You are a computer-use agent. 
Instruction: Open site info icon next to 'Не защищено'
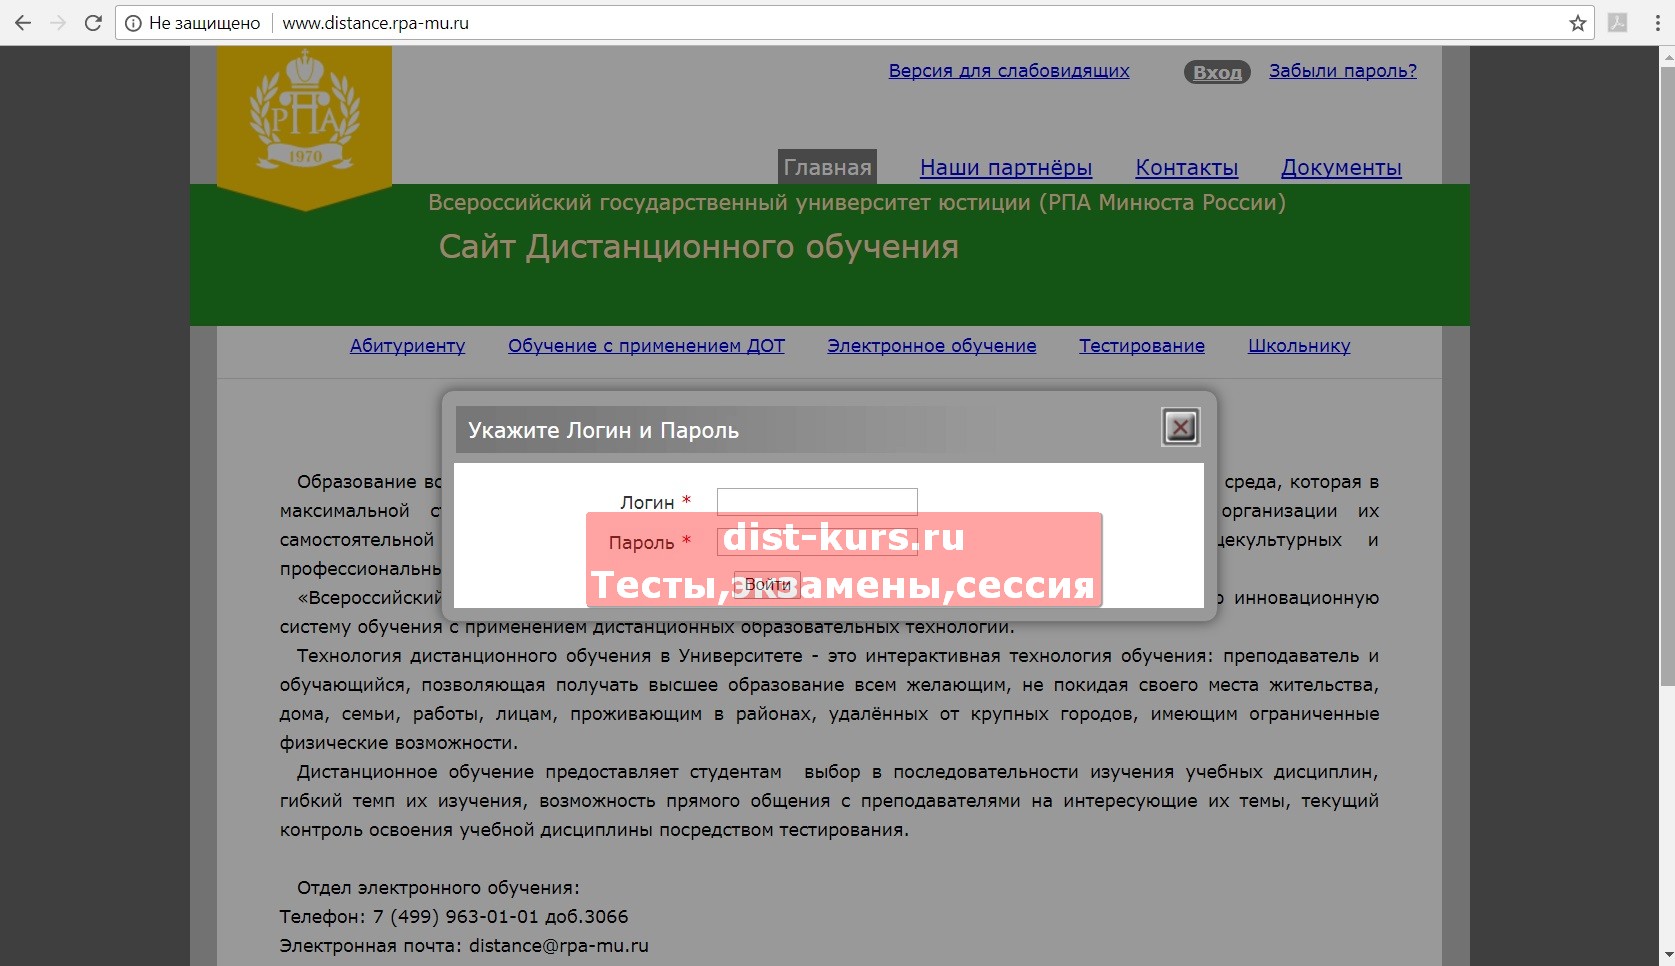[x=133, y=23]
